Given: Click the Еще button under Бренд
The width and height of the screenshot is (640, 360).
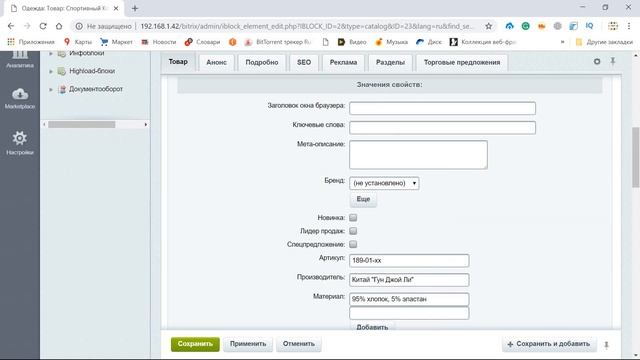Looking at the screenshot, I should (x=363, y=199).
